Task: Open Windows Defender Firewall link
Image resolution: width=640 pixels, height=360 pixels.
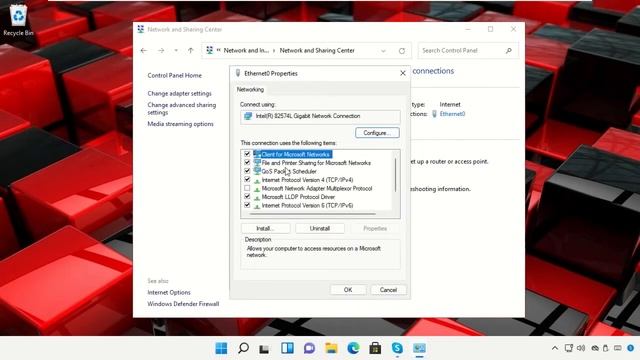Action: click(x=183, y=304)
